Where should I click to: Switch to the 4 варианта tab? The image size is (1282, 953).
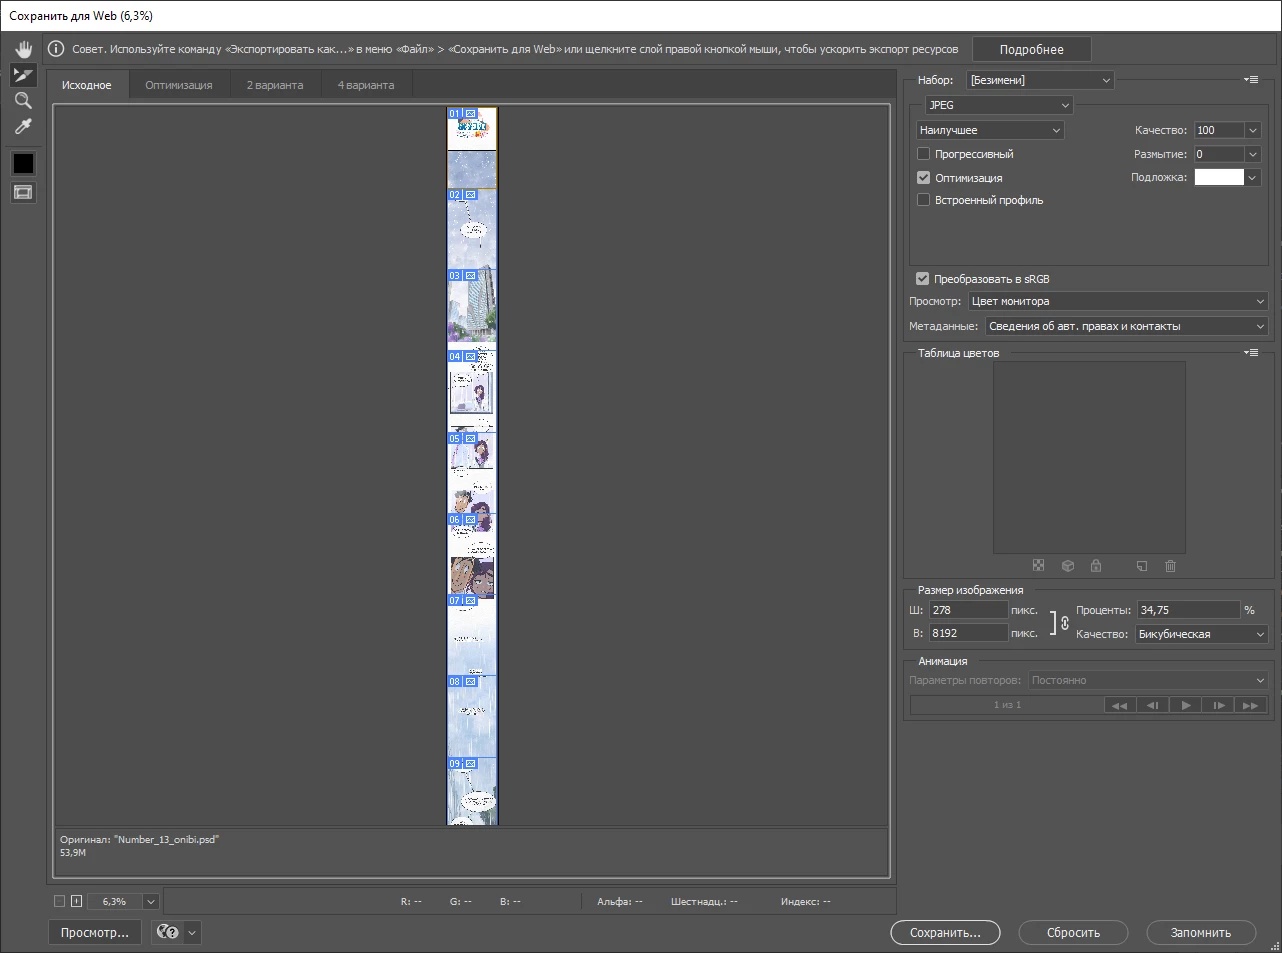(366, 85)
